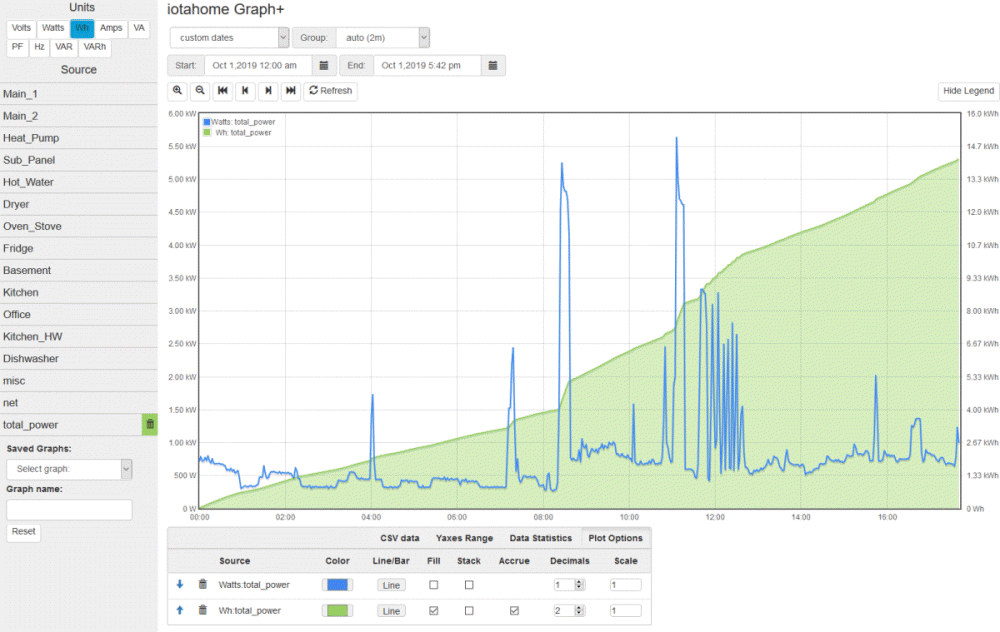
Task: Remove total_power source via green trash icon
Action: [150, 425]
